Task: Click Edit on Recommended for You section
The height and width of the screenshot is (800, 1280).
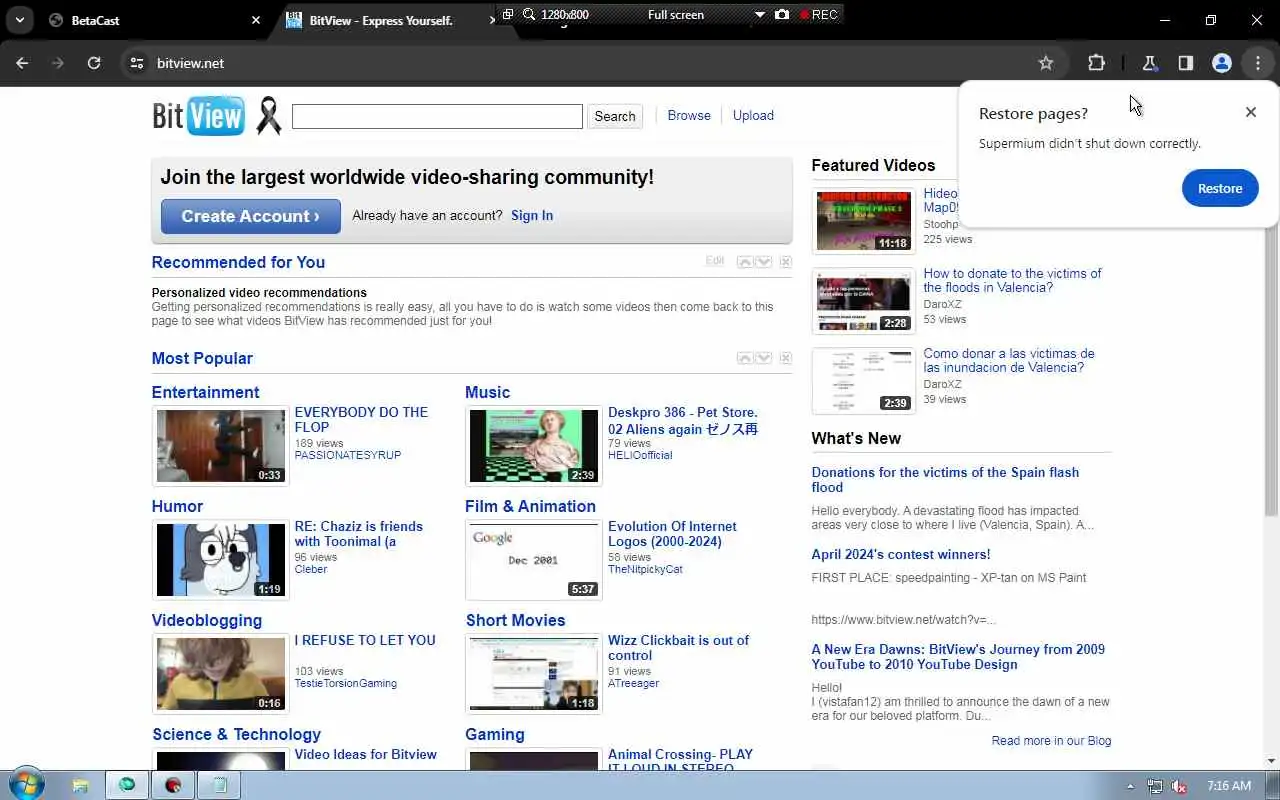Action: tap(715, 261)
